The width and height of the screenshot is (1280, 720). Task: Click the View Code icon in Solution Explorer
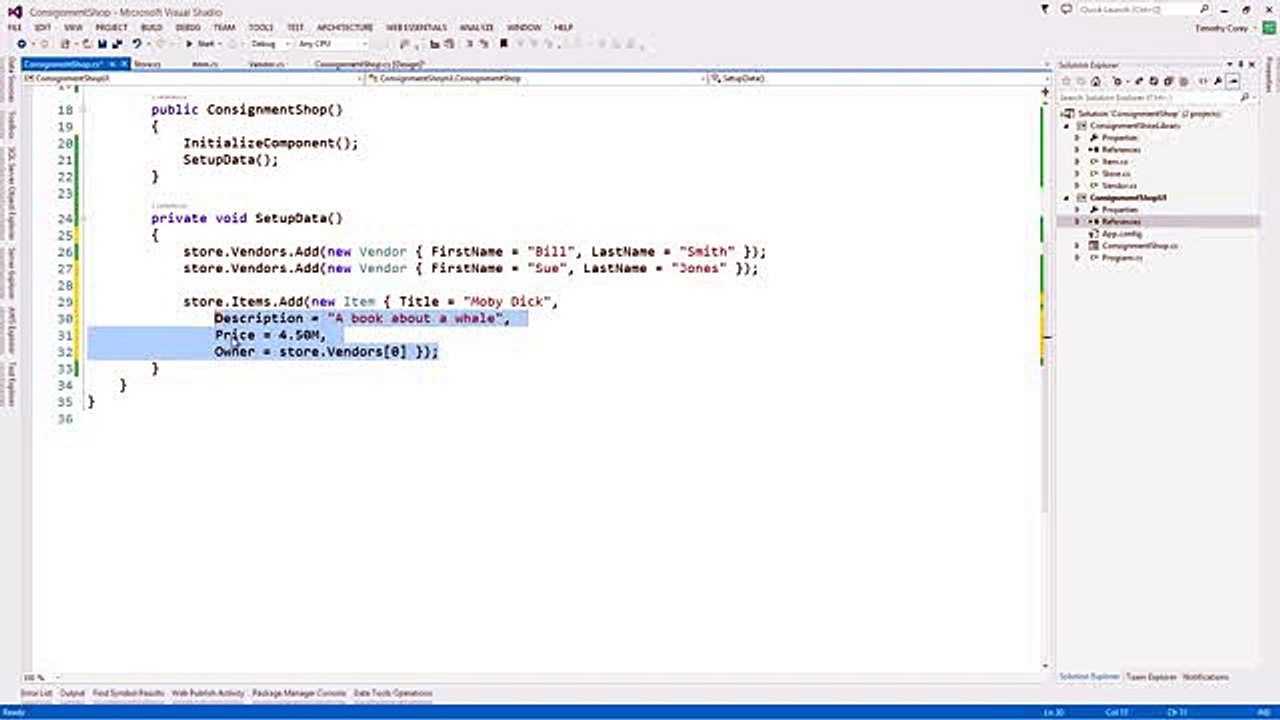(x=1203, y=82)
